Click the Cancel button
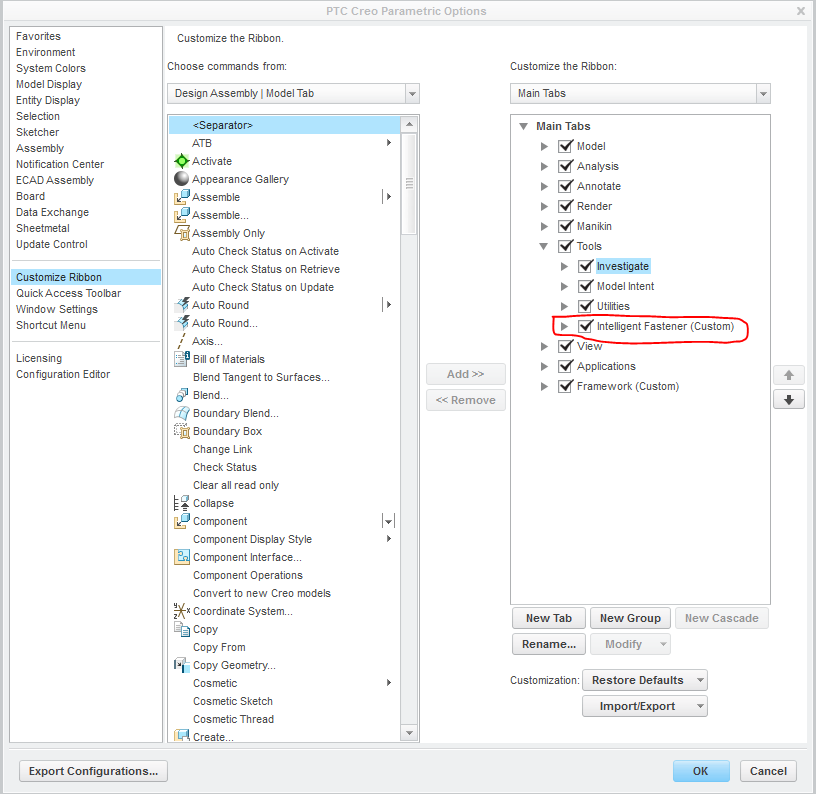 [768, 771]
